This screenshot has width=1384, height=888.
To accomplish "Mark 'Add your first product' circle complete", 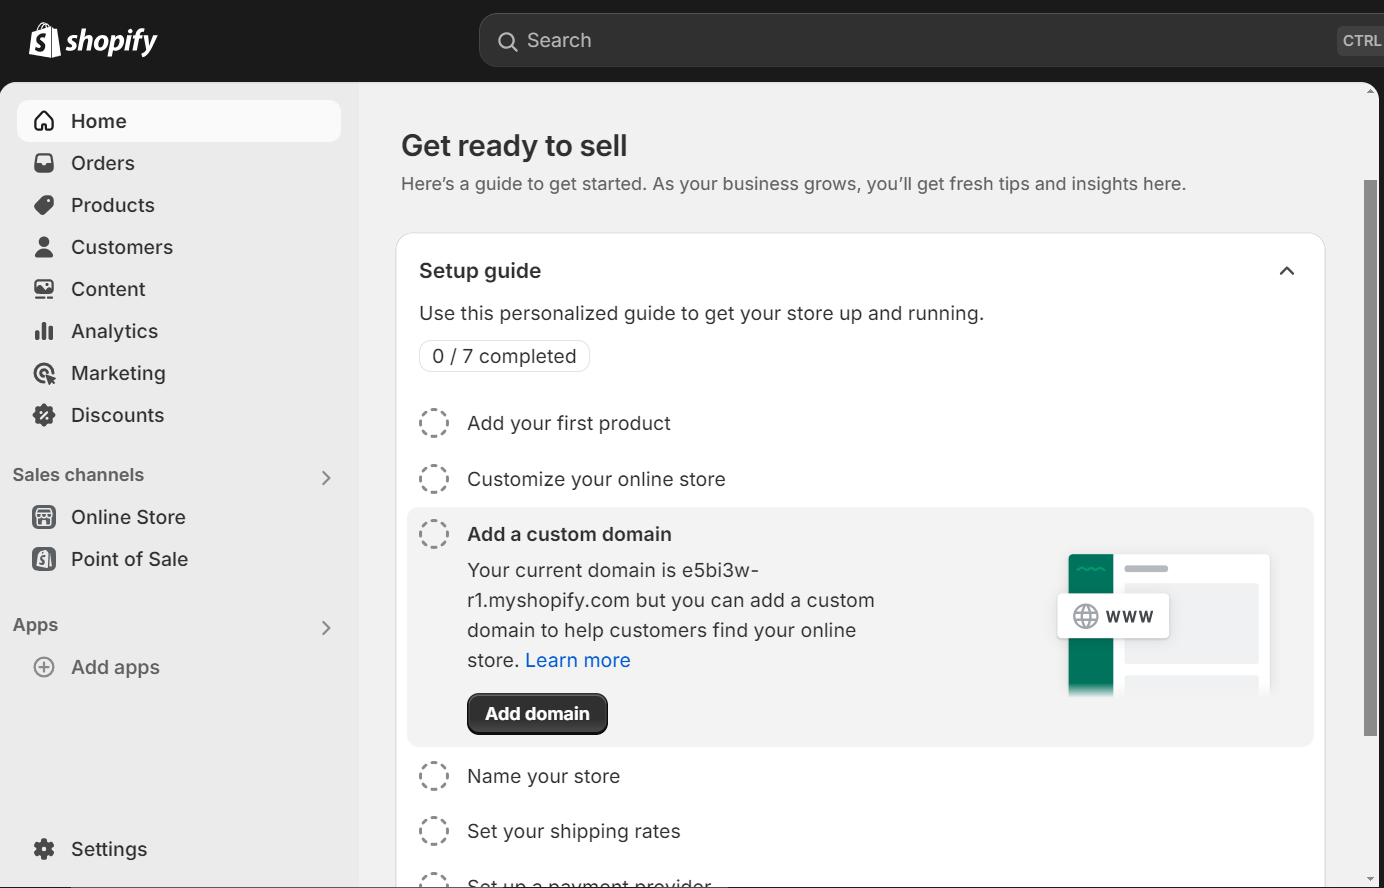I will (x=434, y=423).
